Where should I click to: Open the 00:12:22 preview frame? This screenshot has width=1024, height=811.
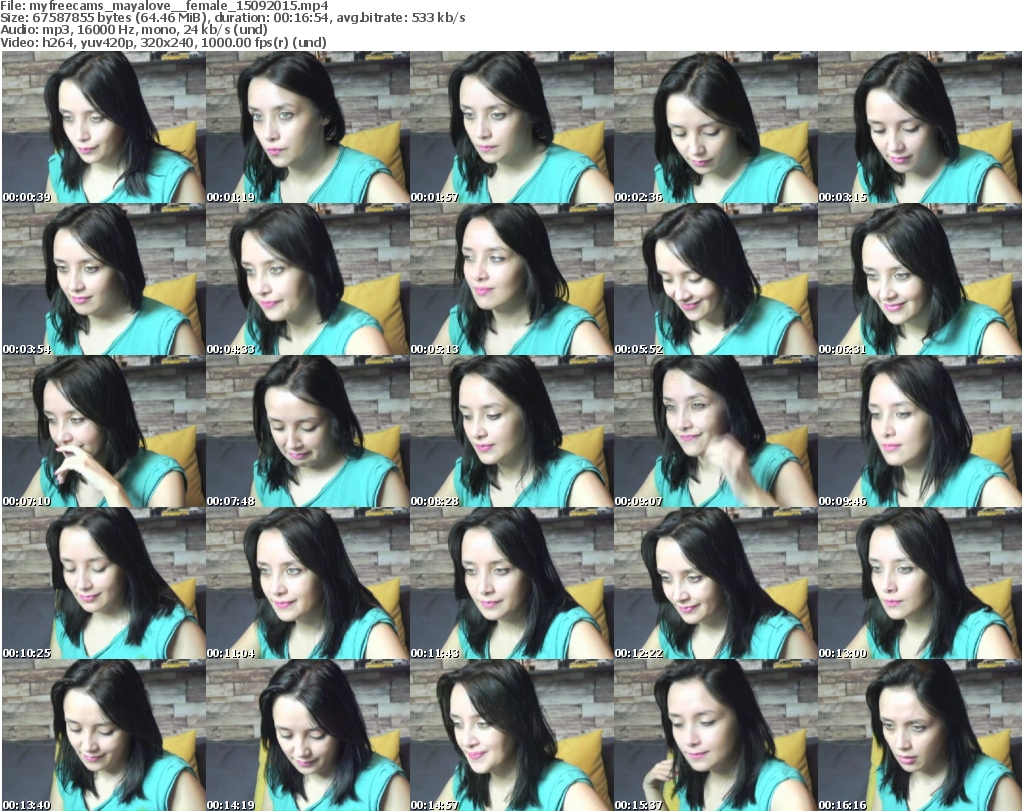point(714,584)
